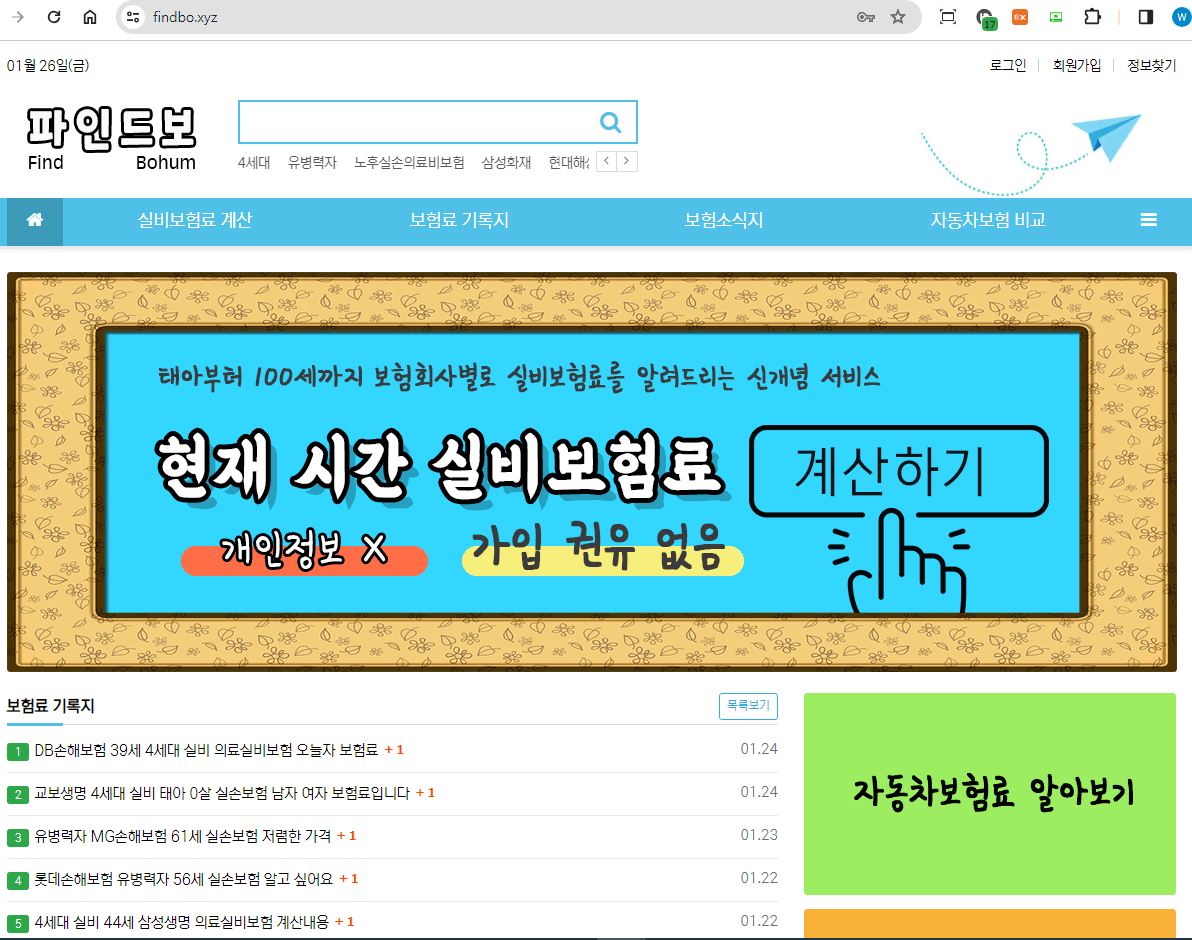
Task: Open the hamburger menu icon
Action: click(1149, 221)
